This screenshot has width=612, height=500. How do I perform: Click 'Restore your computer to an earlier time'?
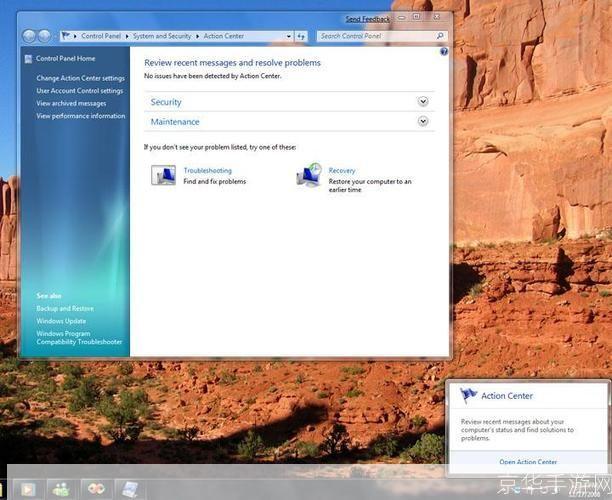370,185
